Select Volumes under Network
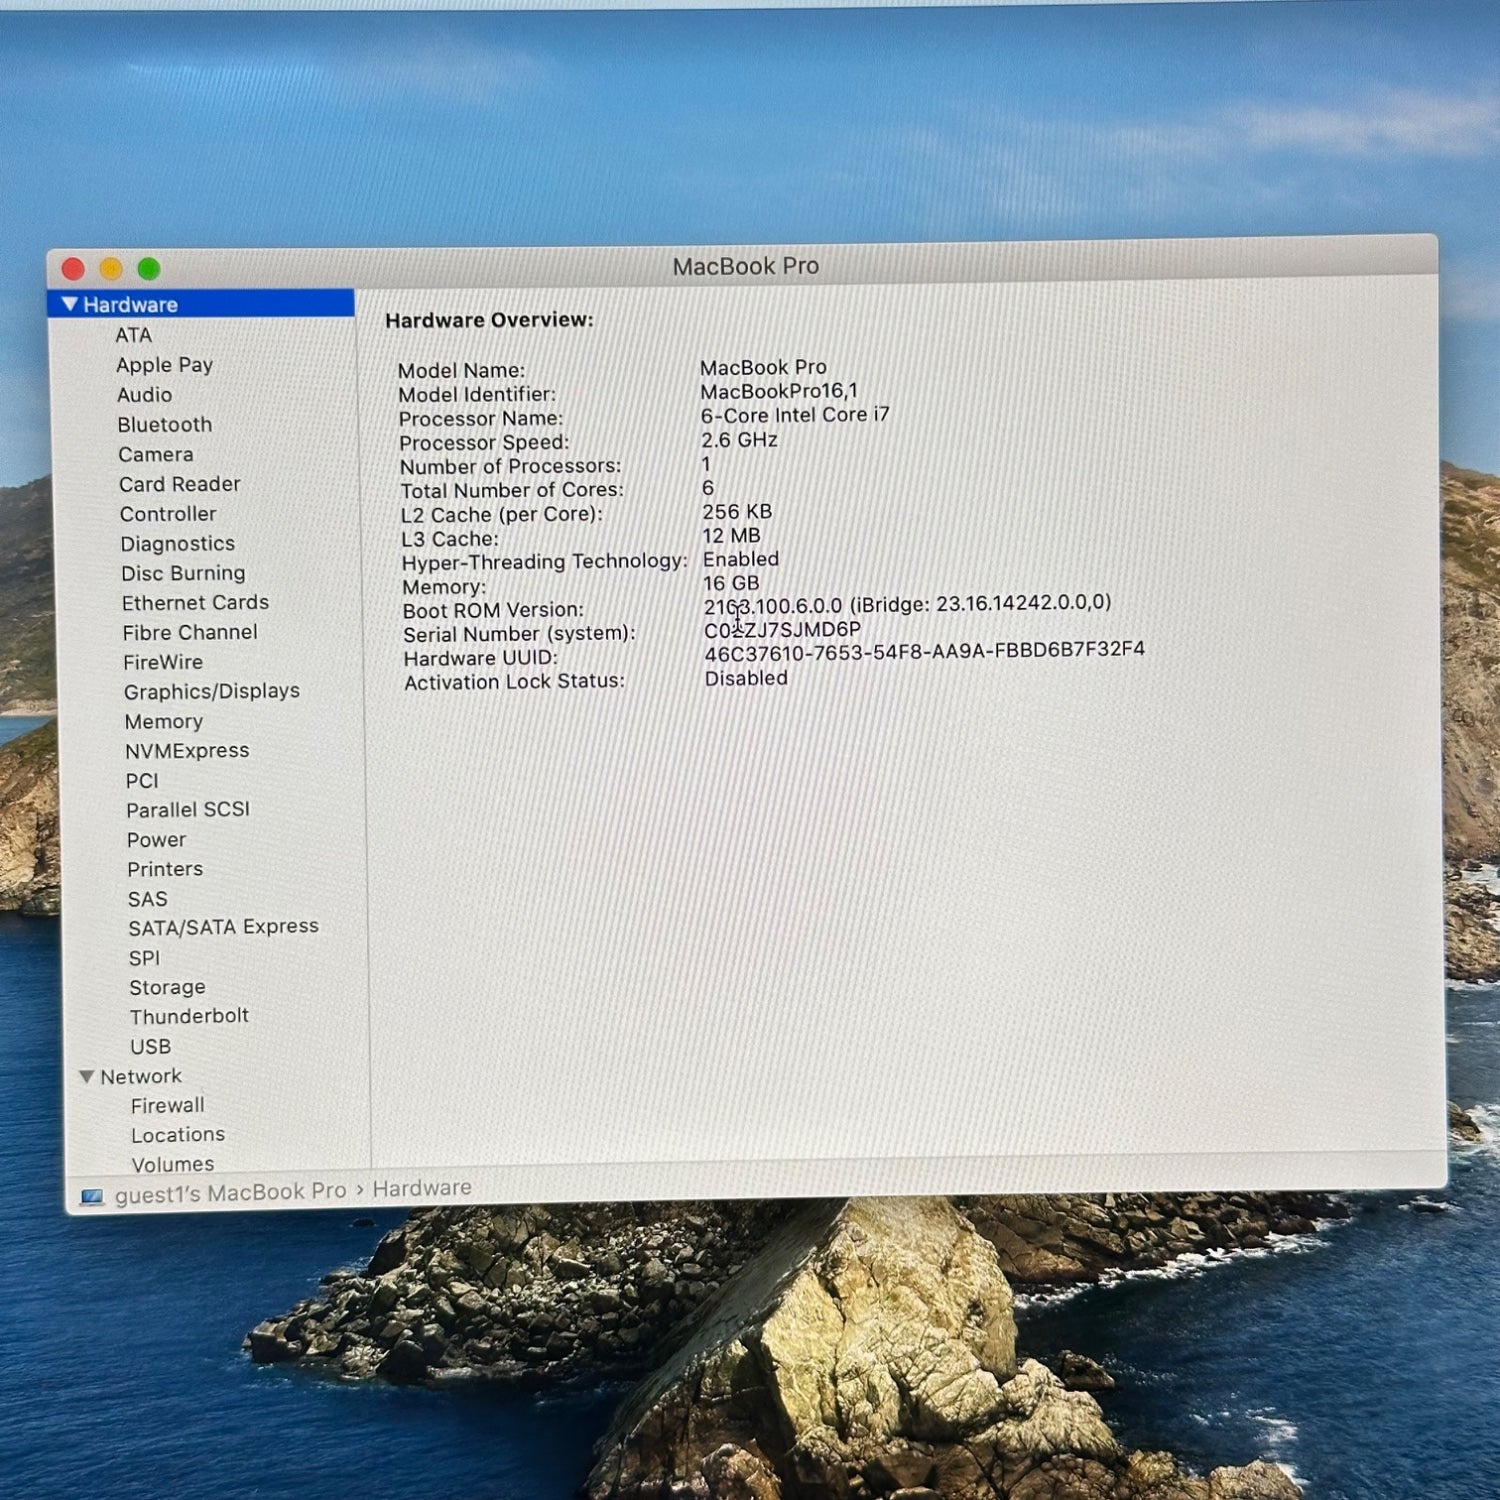Screen dimensions: 1500x1500 pyautogui.click(x=173, y=1165)
